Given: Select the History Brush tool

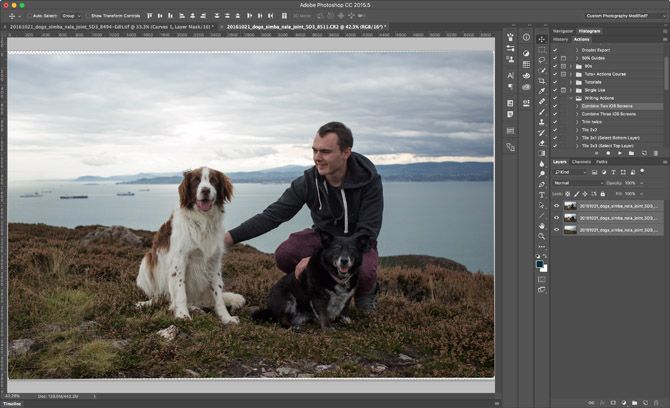Looking at the screenshot, I should 541,132.
